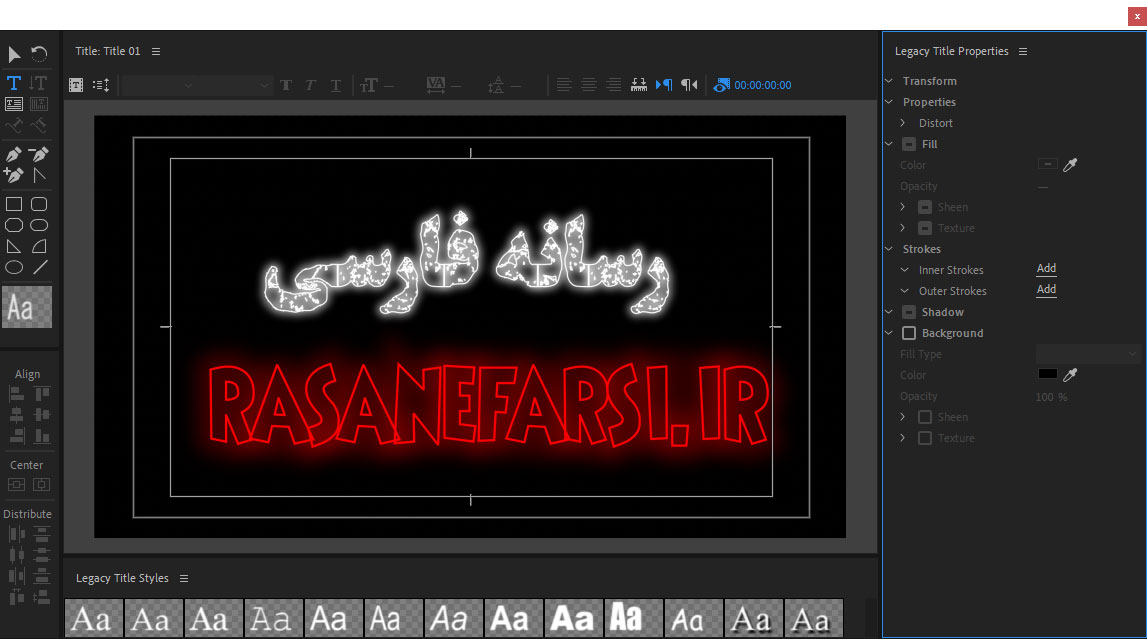Image resolution: width=1147 pixels, height=639 pixels.
Task: Select the Add Anchor Point tool
Action: pyautogui.click(x=14, y=175)
